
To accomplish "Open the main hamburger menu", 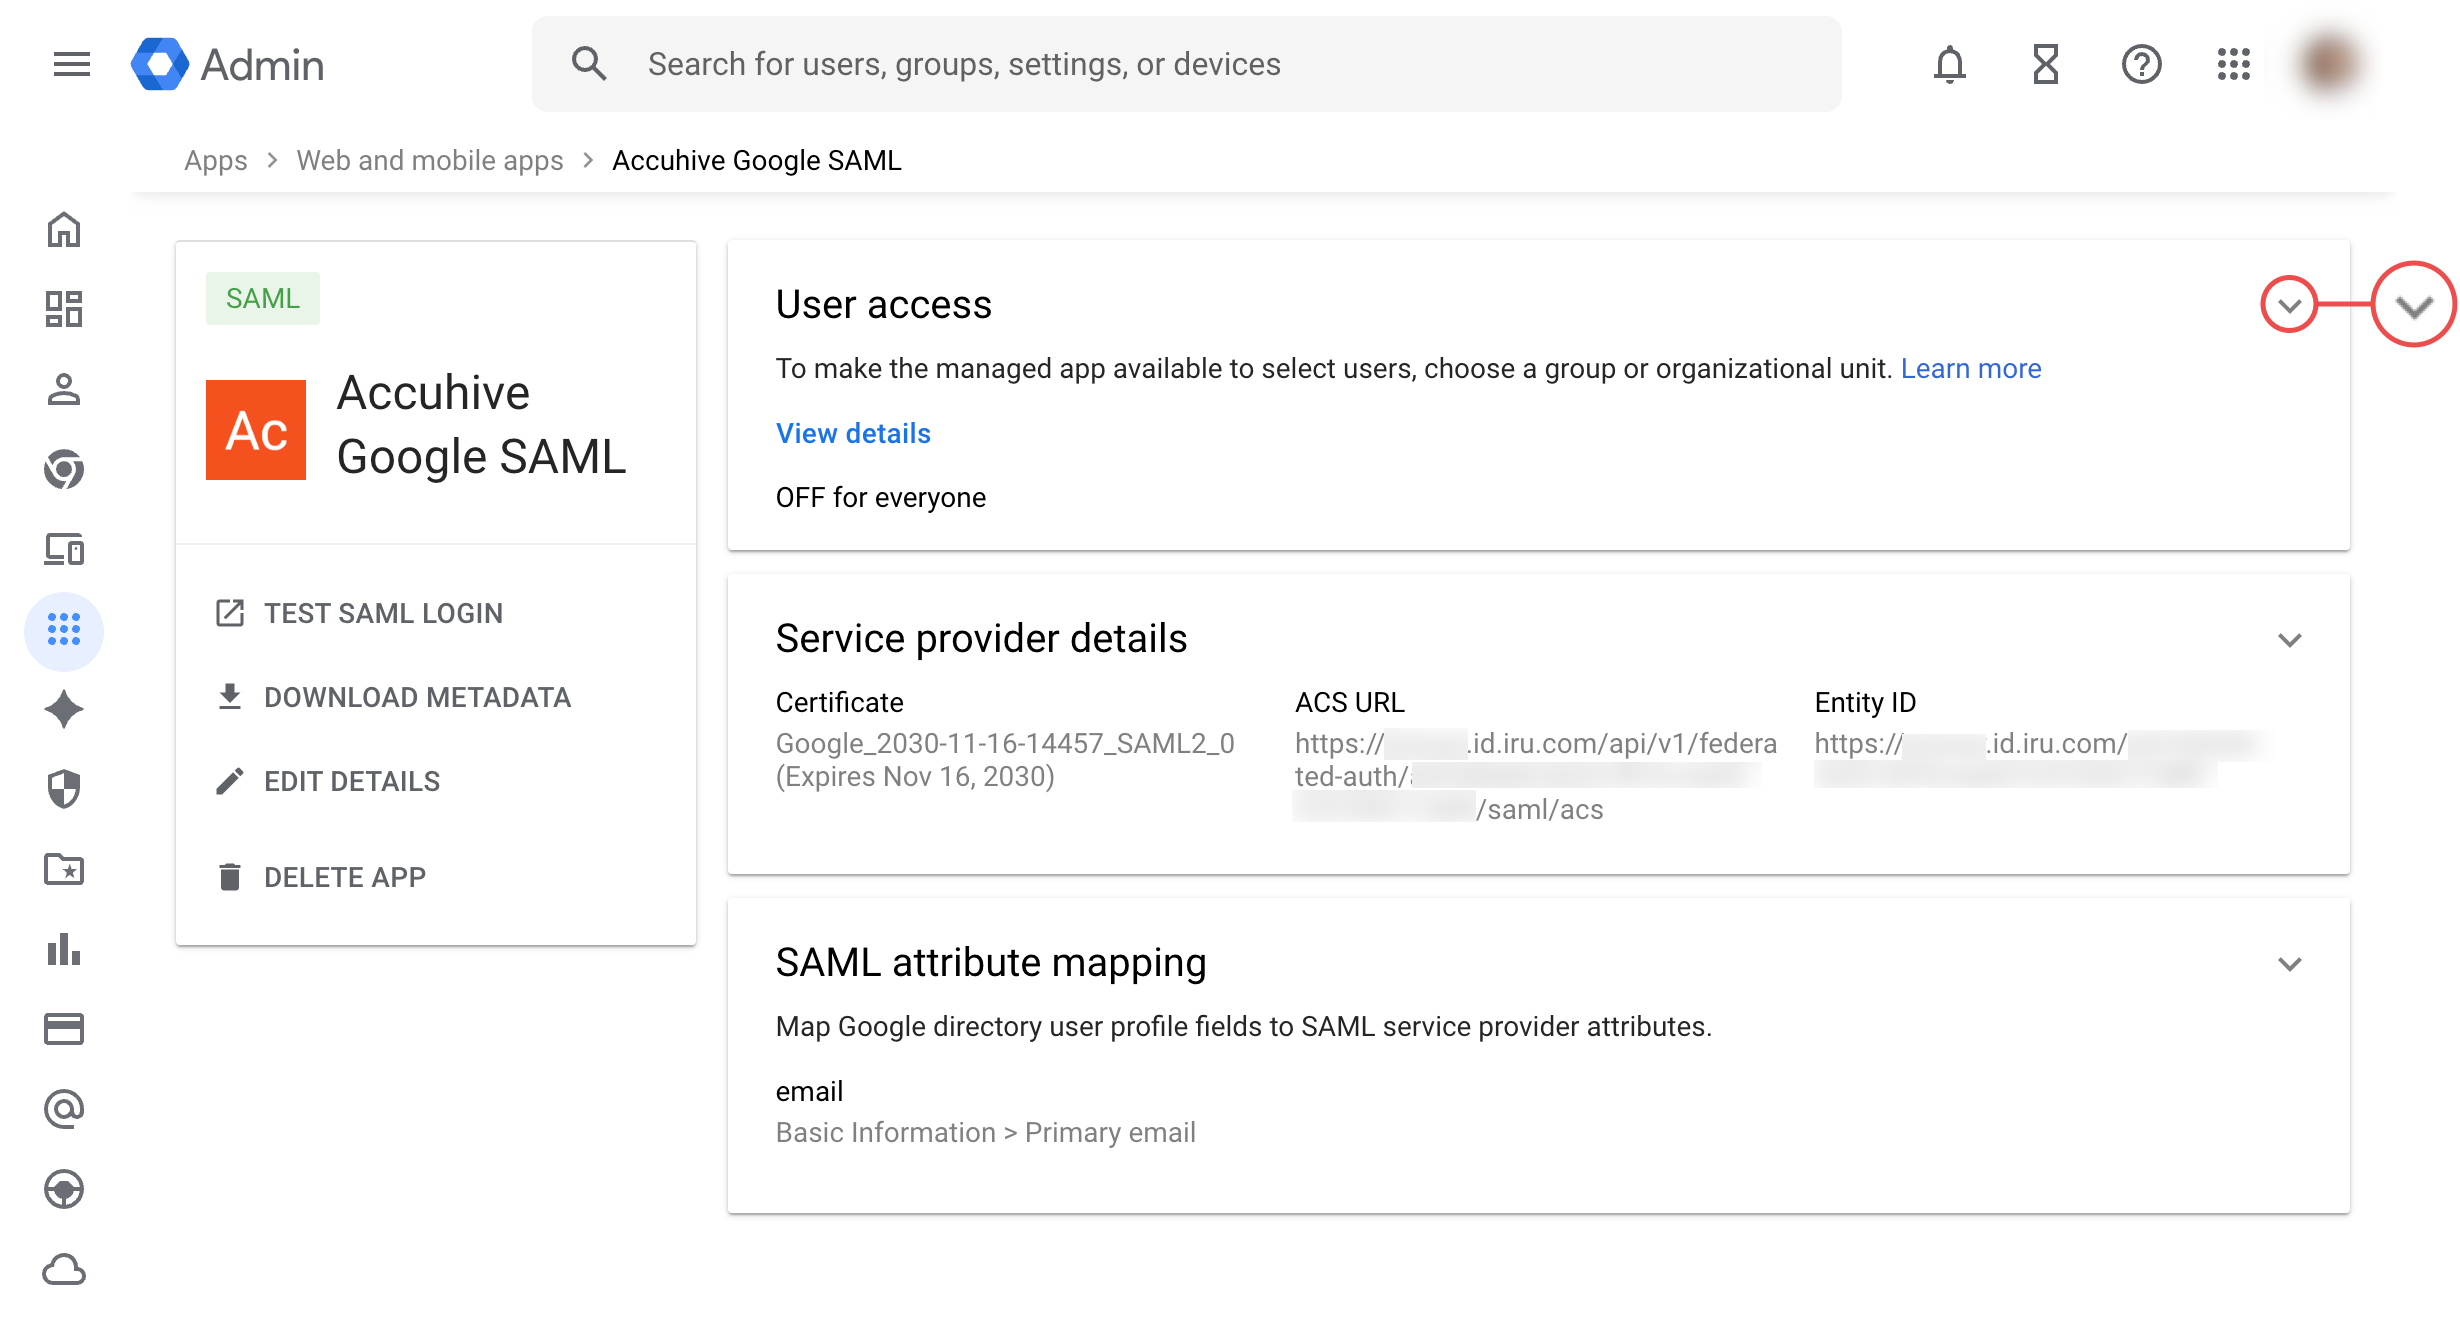I will [x=71, y=65].
